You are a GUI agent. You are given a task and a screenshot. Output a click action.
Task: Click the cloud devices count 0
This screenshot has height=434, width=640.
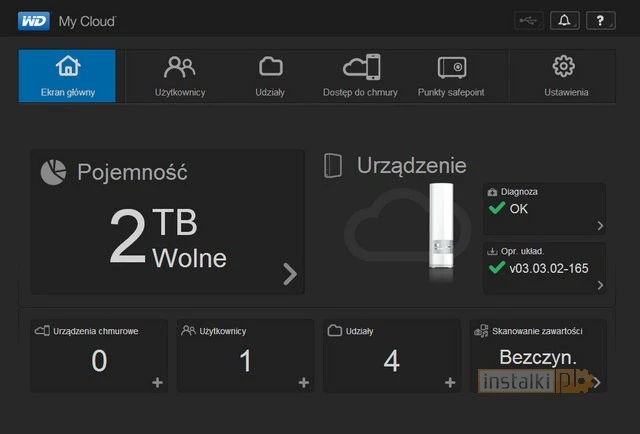tap(99, 361)
